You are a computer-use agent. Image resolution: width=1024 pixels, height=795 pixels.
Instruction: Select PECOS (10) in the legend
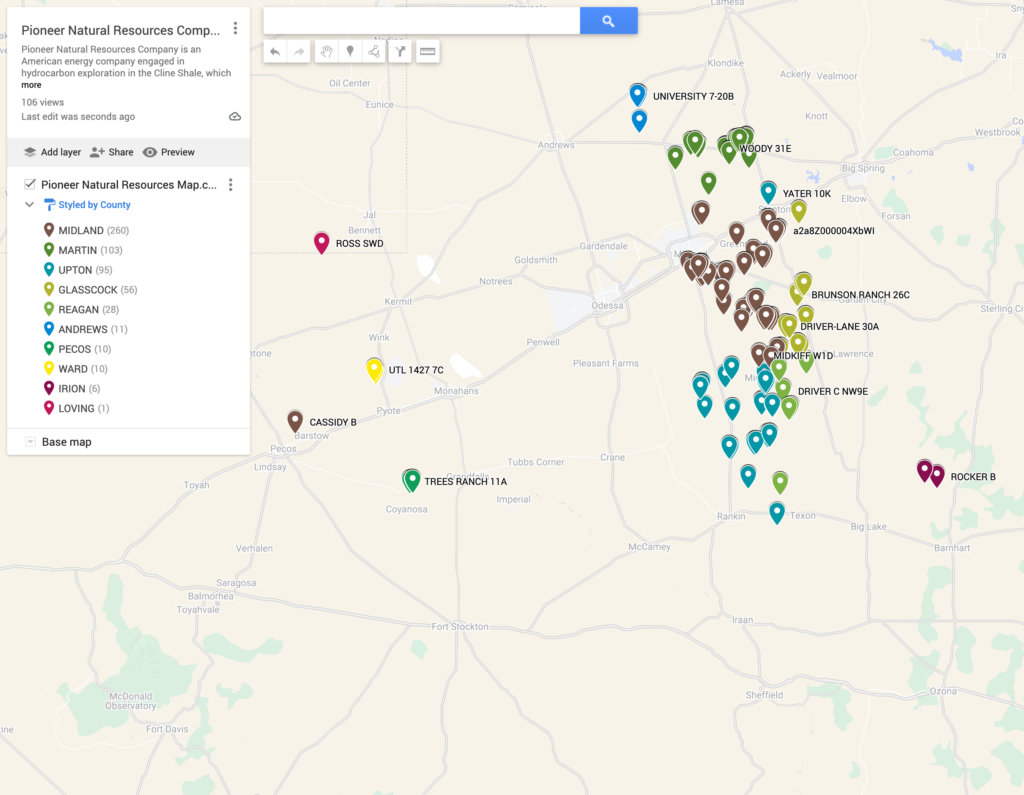[x=77, y=349]
